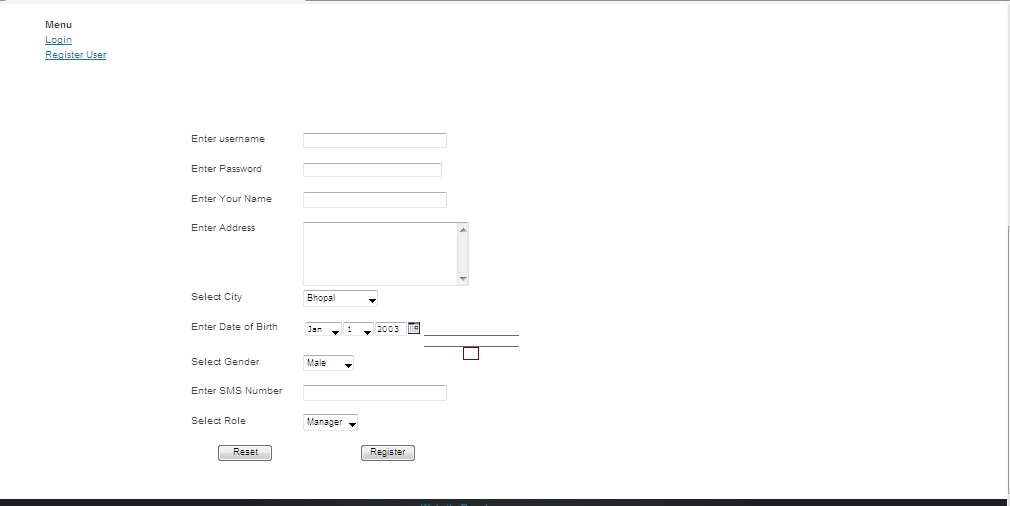1010x506 pixels.
Task: Click the Enter Your Name label
Action: pos(231,199)
